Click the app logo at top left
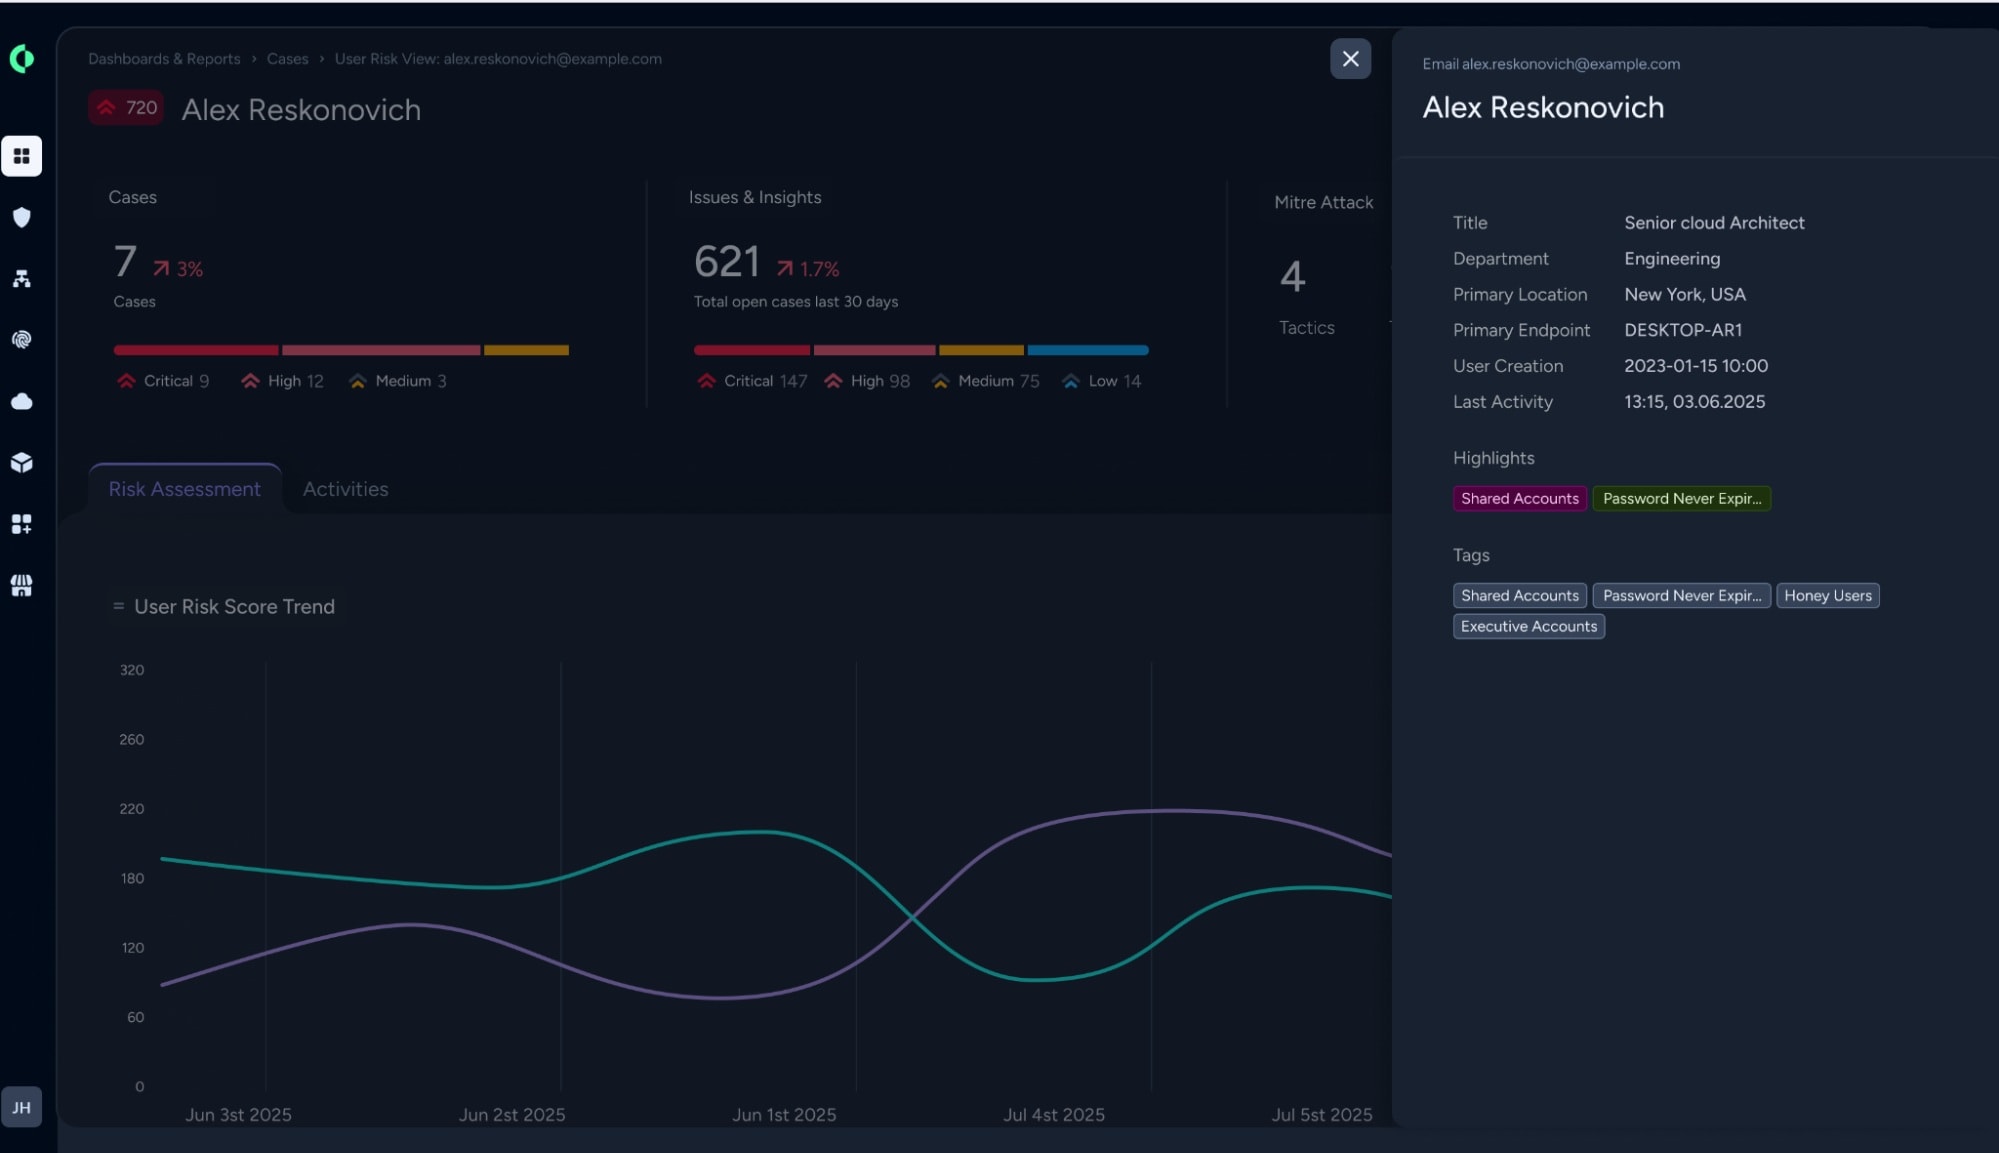1999x1153 pixels. [x=22, y=59]
